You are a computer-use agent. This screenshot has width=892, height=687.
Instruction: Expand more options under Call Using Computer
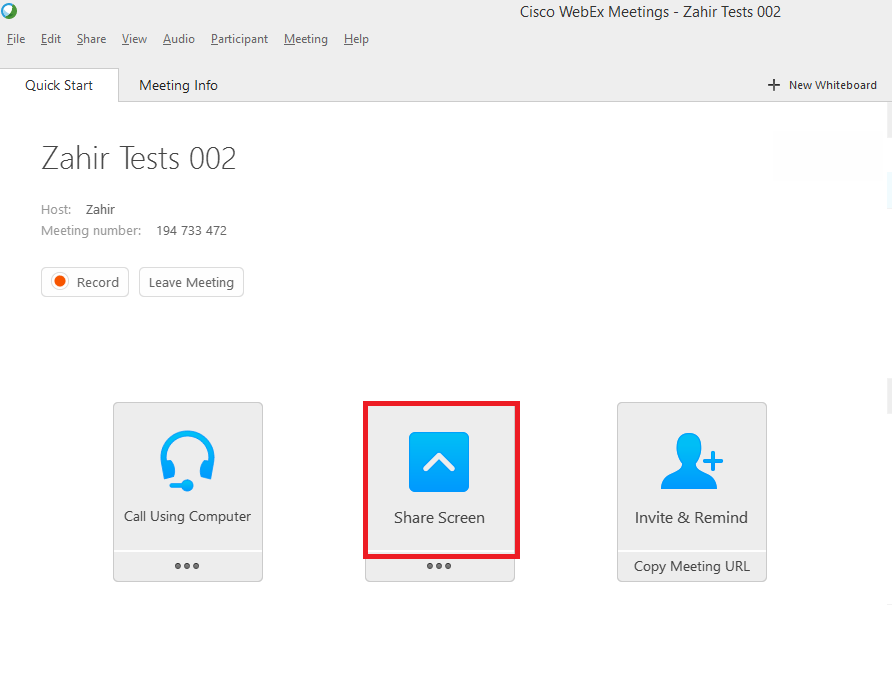187,566
